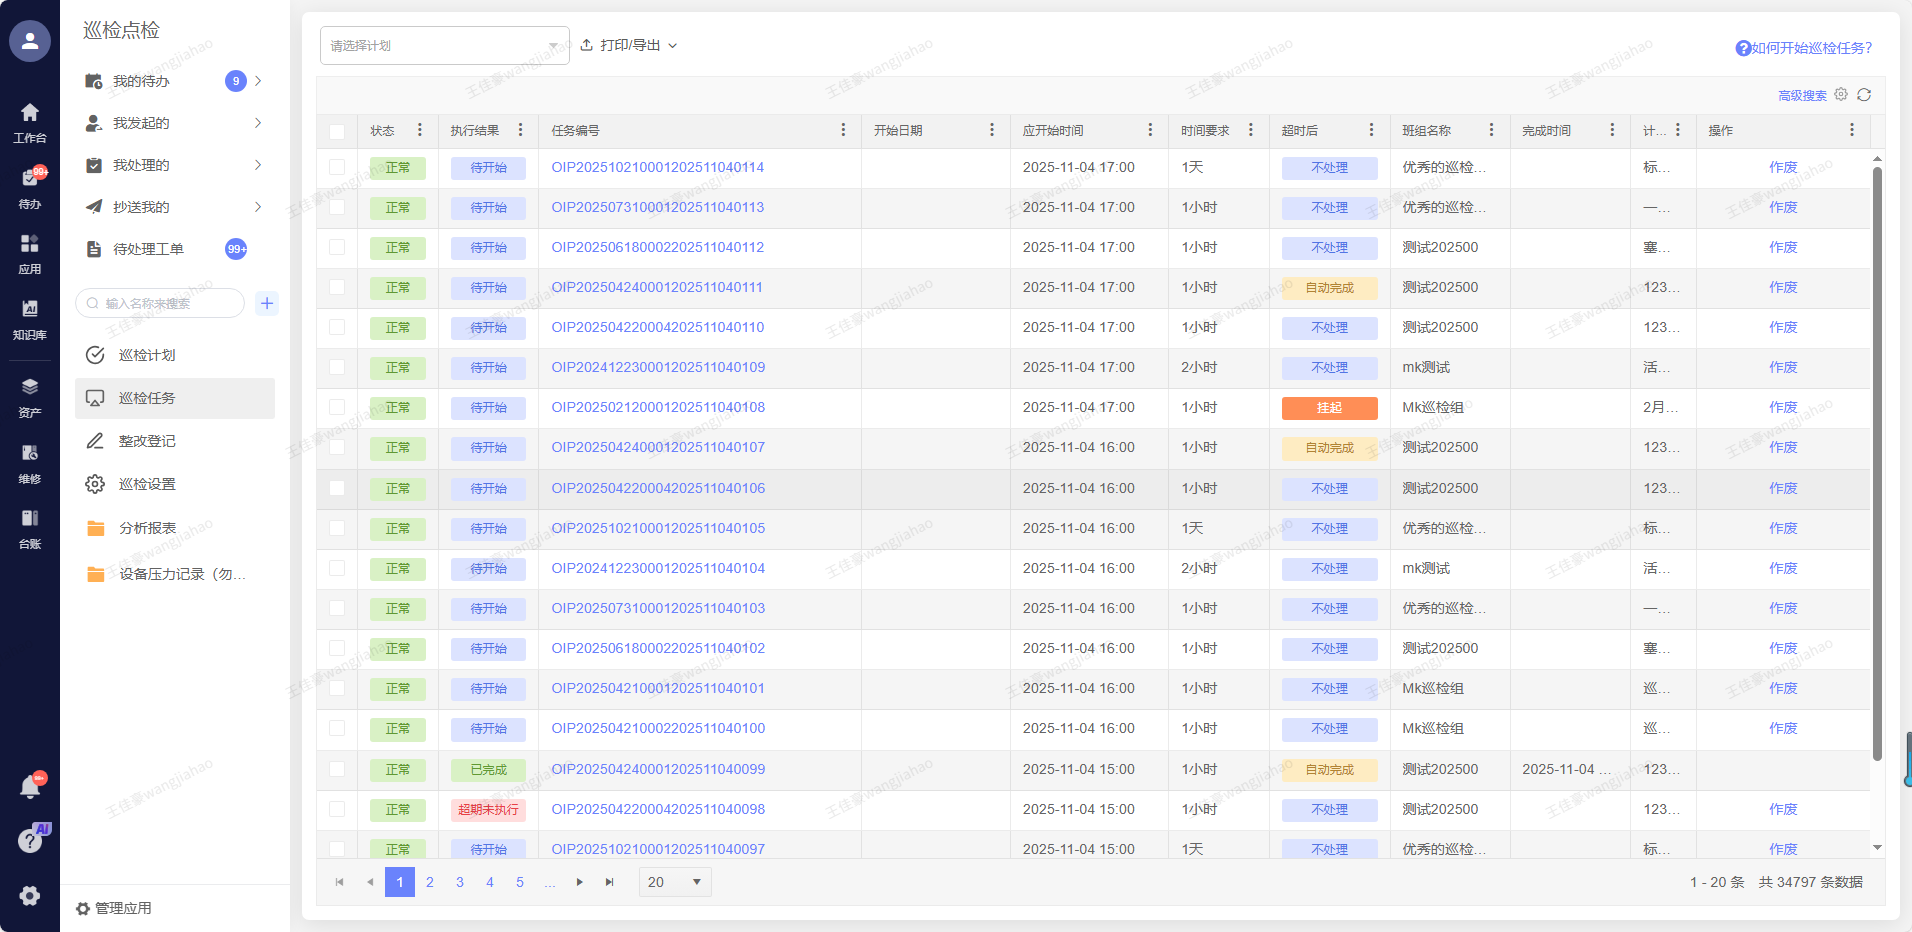
Task: Open 整改登记 in the sidebar menu
Action: pos(147,441)
